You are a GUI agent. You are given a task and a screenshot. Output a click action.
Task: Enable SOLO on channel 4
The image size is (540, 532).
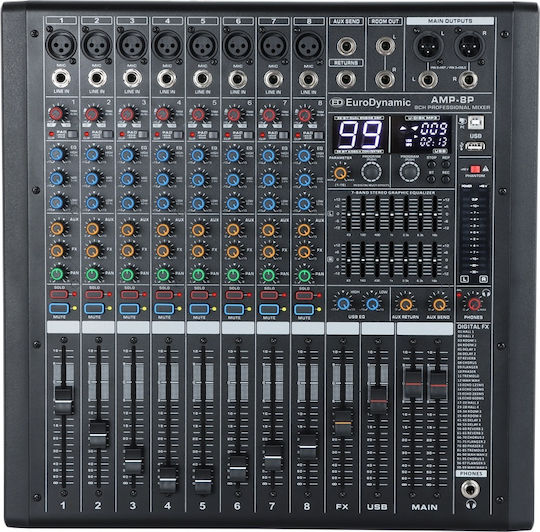point(164,295)
